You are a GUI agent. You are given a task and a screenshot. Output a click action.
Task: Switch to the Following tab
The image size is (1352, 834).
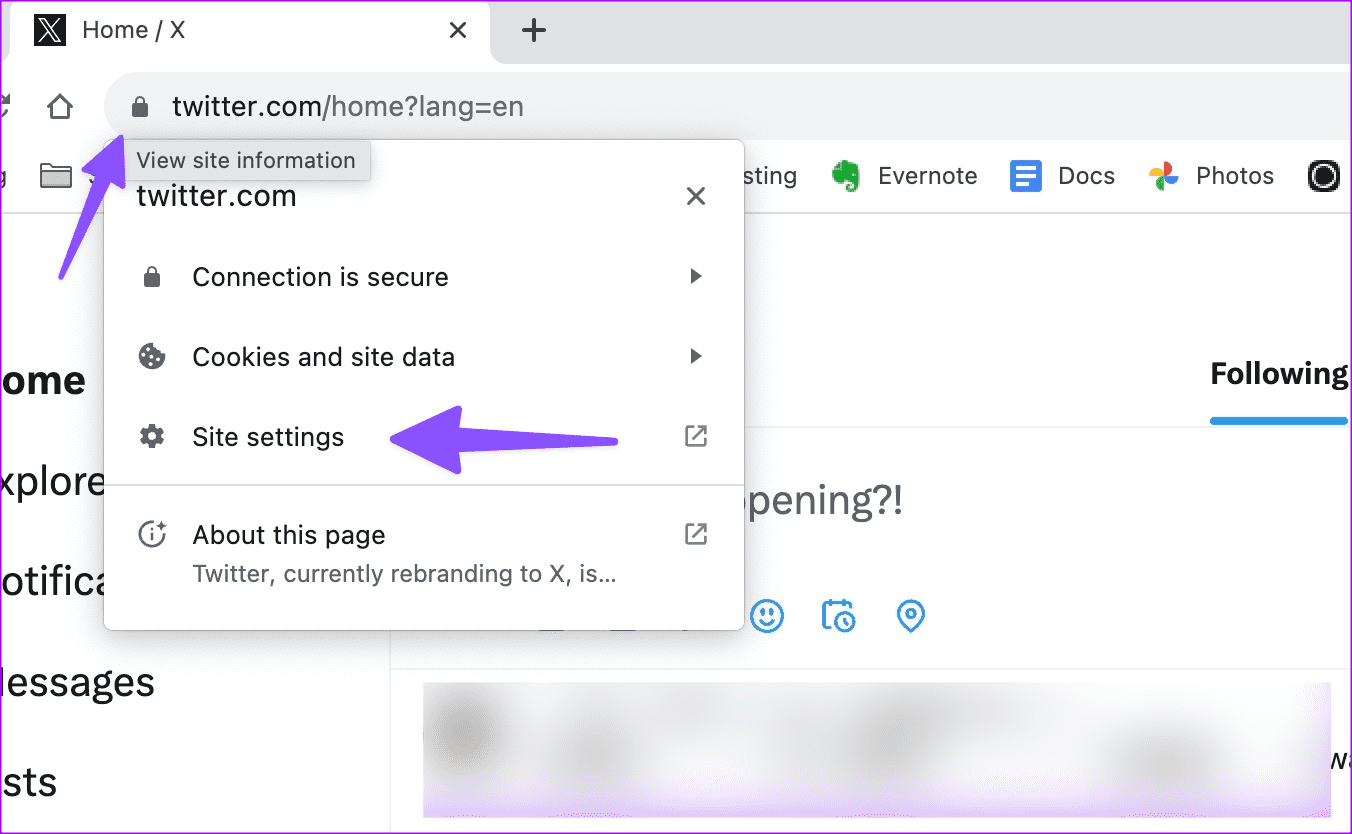(x=1279, y=374)
